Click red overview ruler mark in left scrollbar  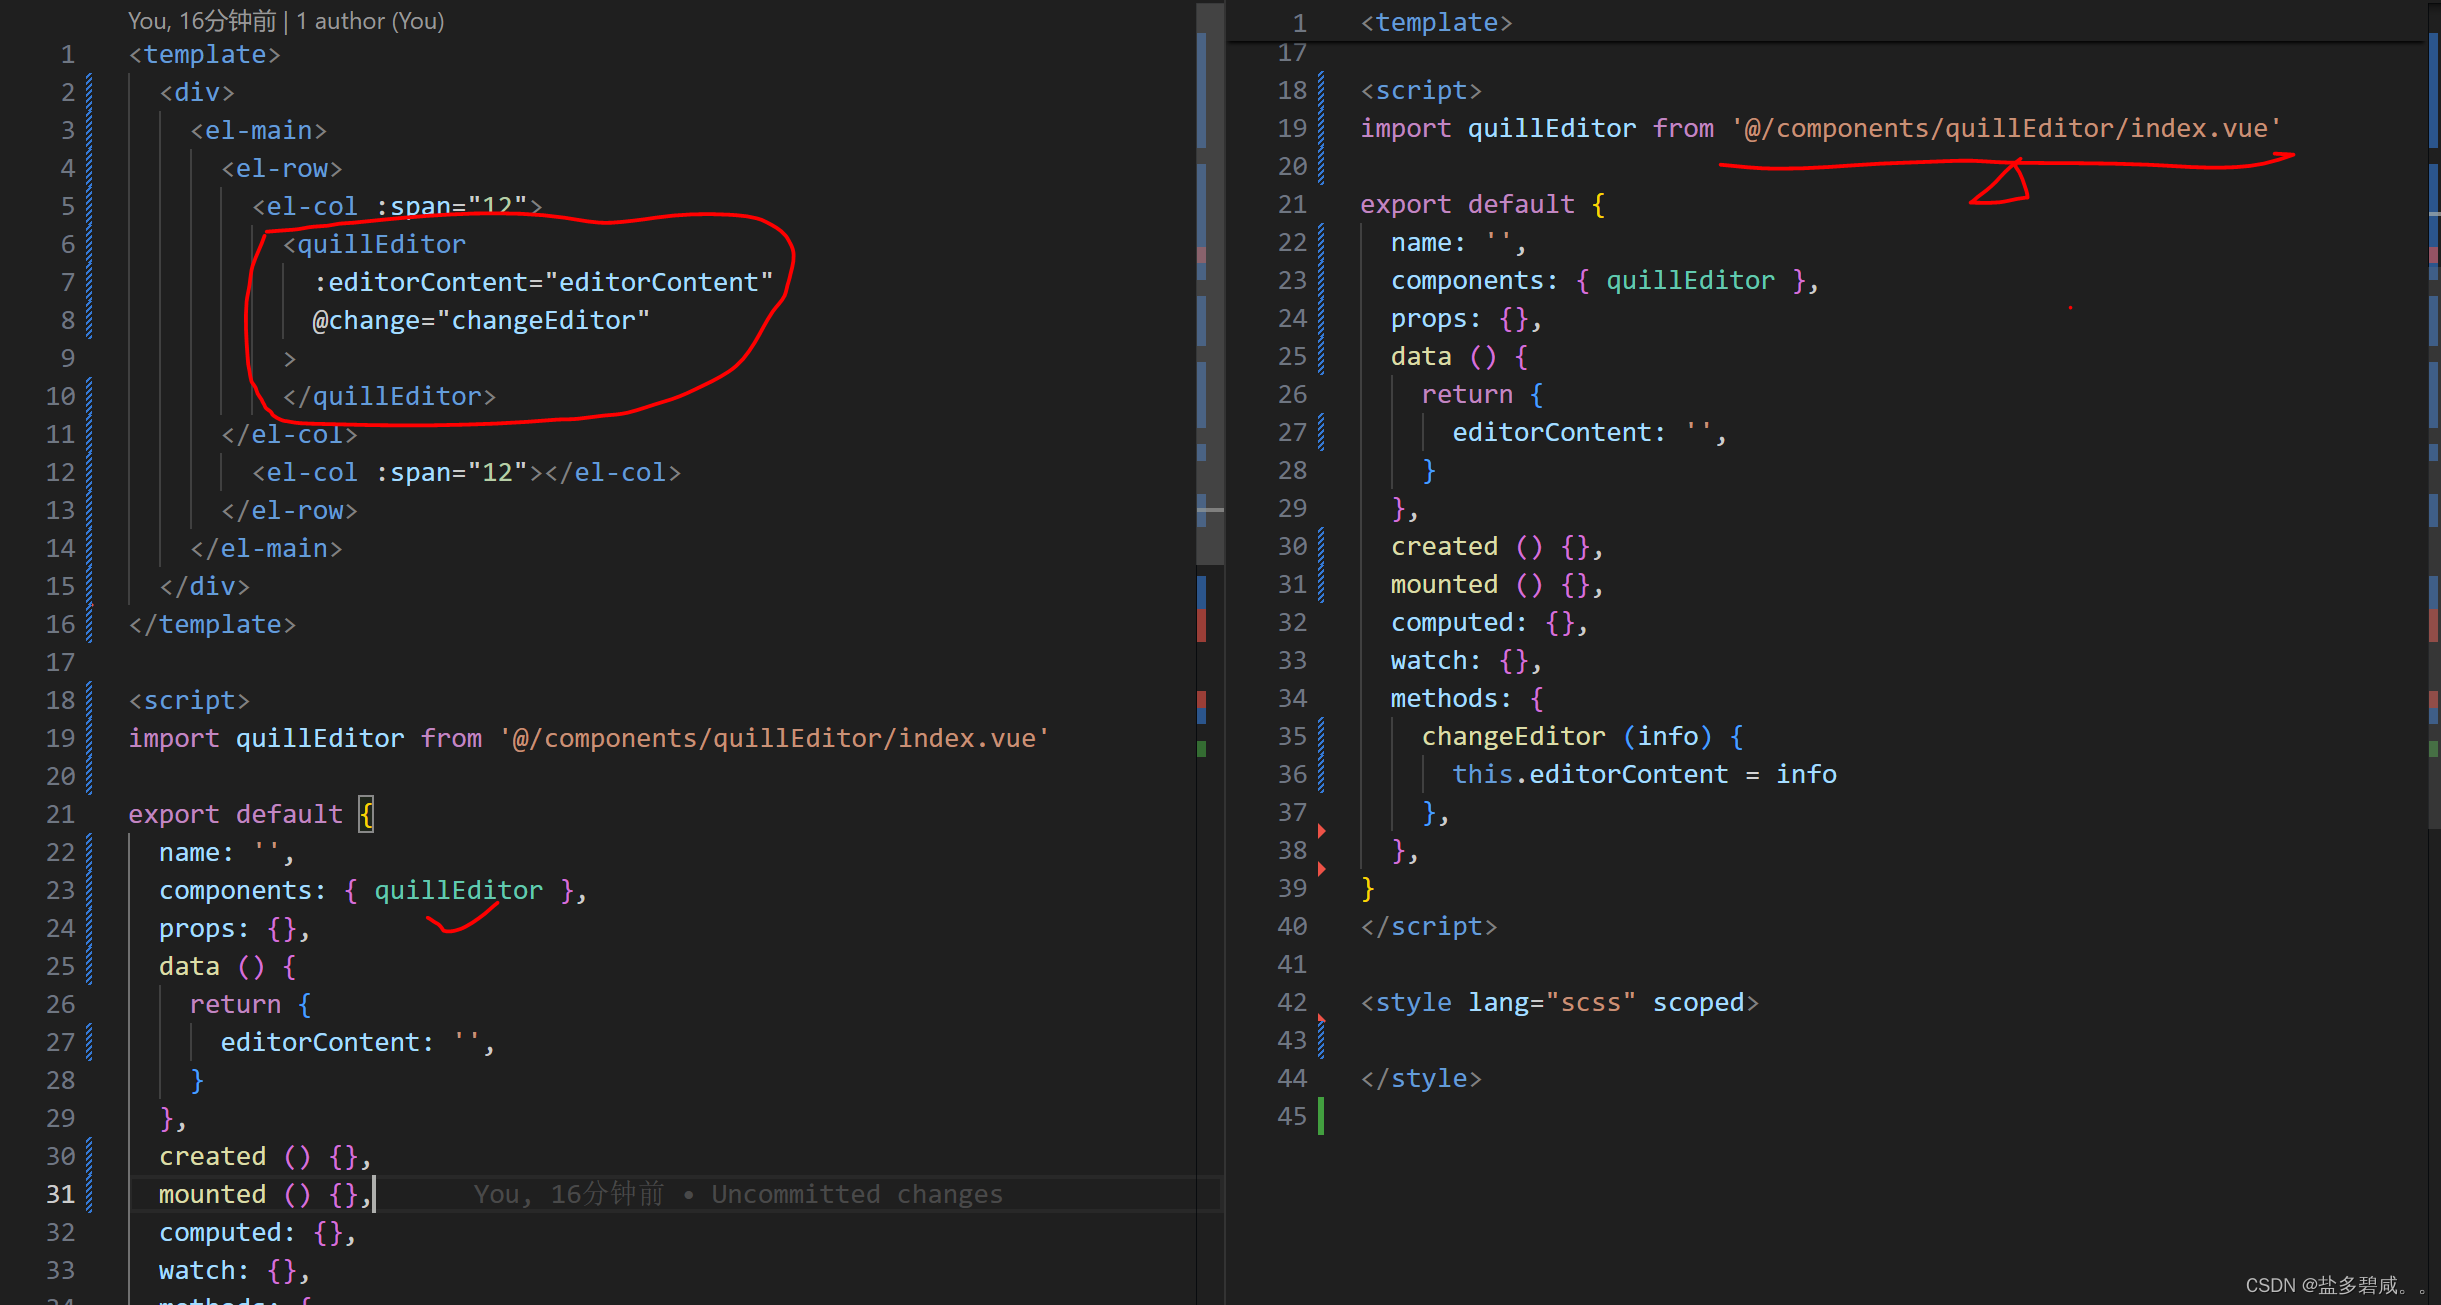1201,626
